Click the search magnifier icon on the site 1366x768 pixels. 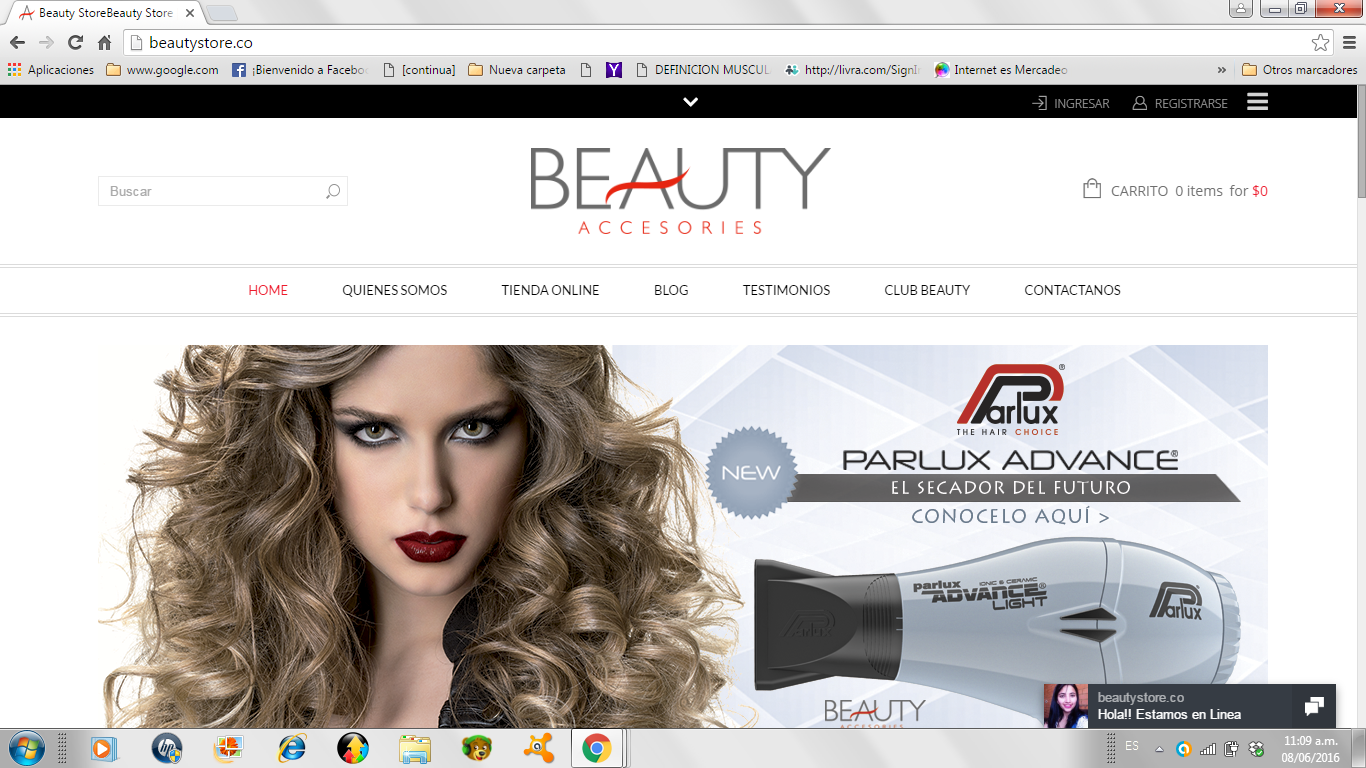point(333,191)
